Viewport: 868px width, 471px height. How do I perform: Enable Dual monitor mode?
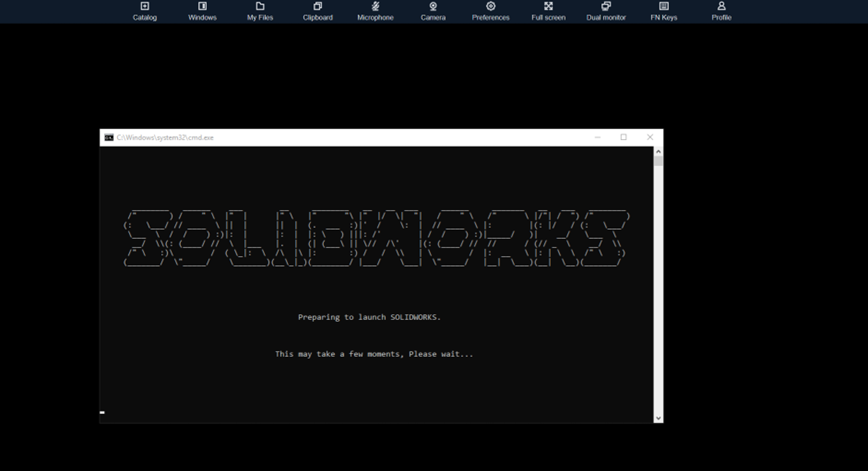click(606, 11)
